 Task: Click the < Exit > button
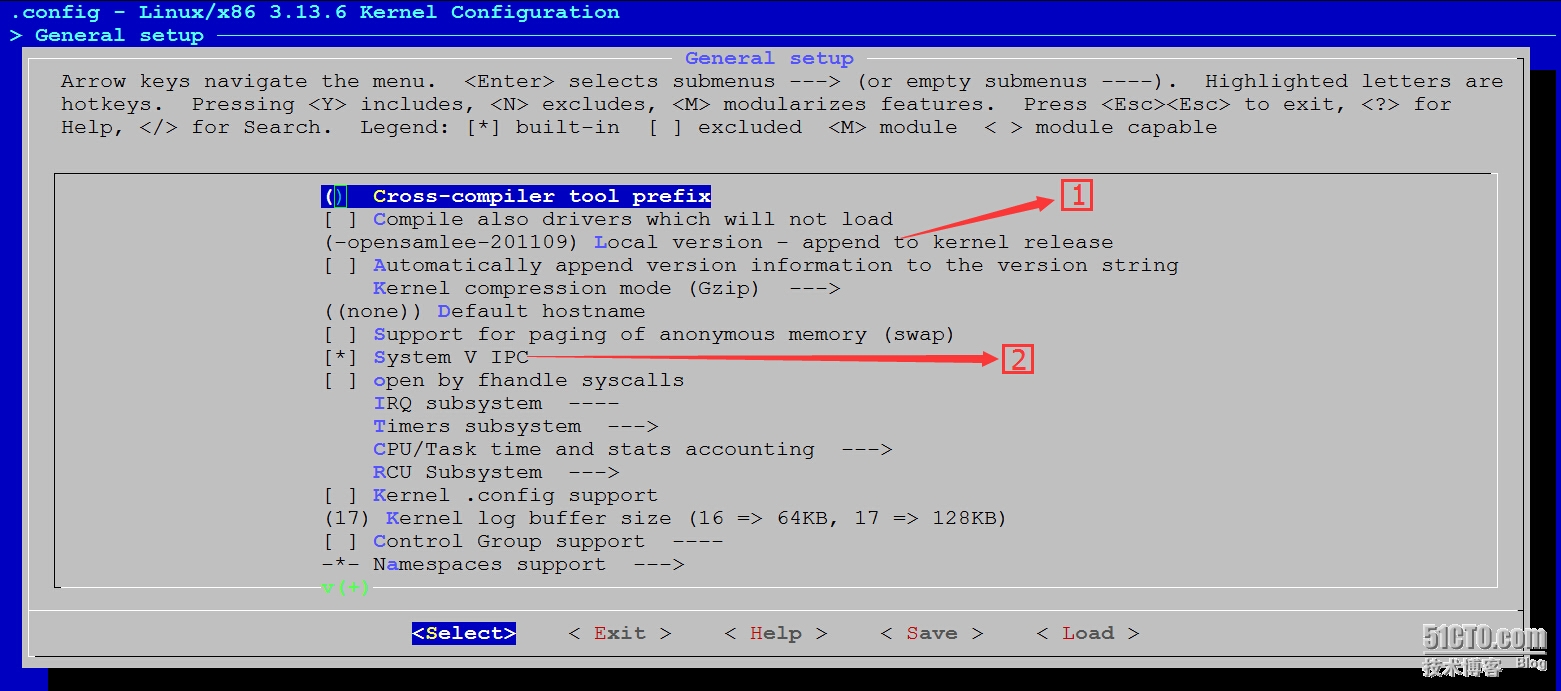click(x=620, y=633)
